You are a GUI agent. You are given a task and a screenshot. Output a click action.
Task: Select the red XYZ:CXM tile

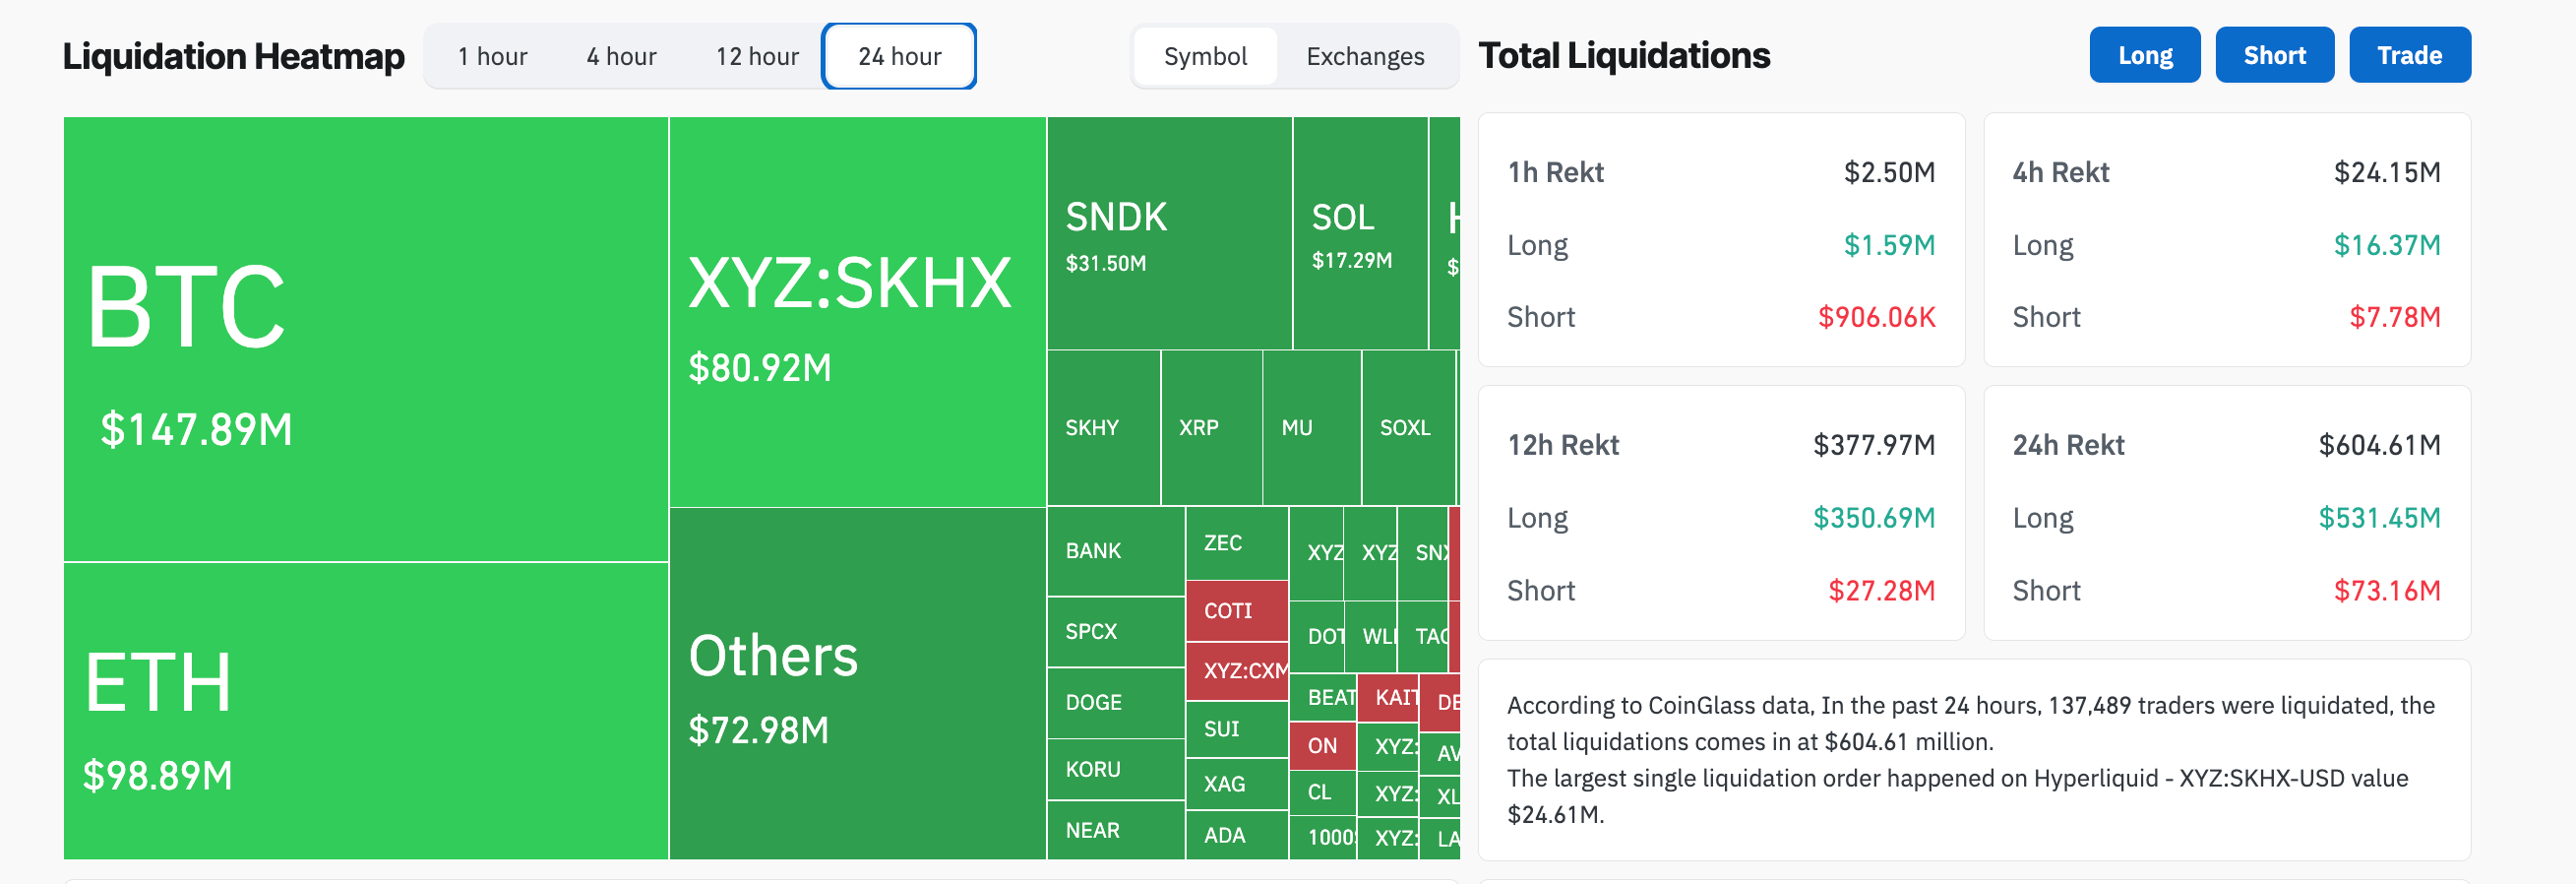pos(1237,671)
